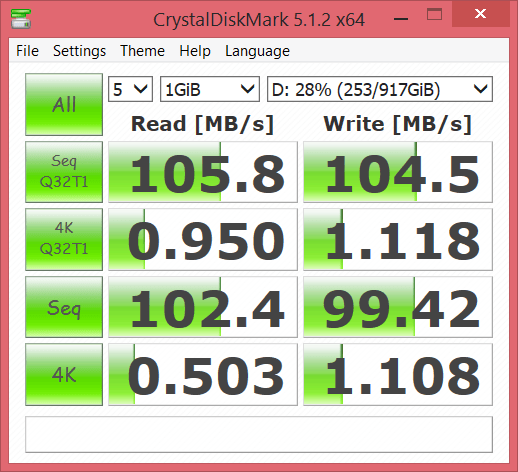Click the empty comment field at bottom
518x472 pixels.
(x=259, y=434)
